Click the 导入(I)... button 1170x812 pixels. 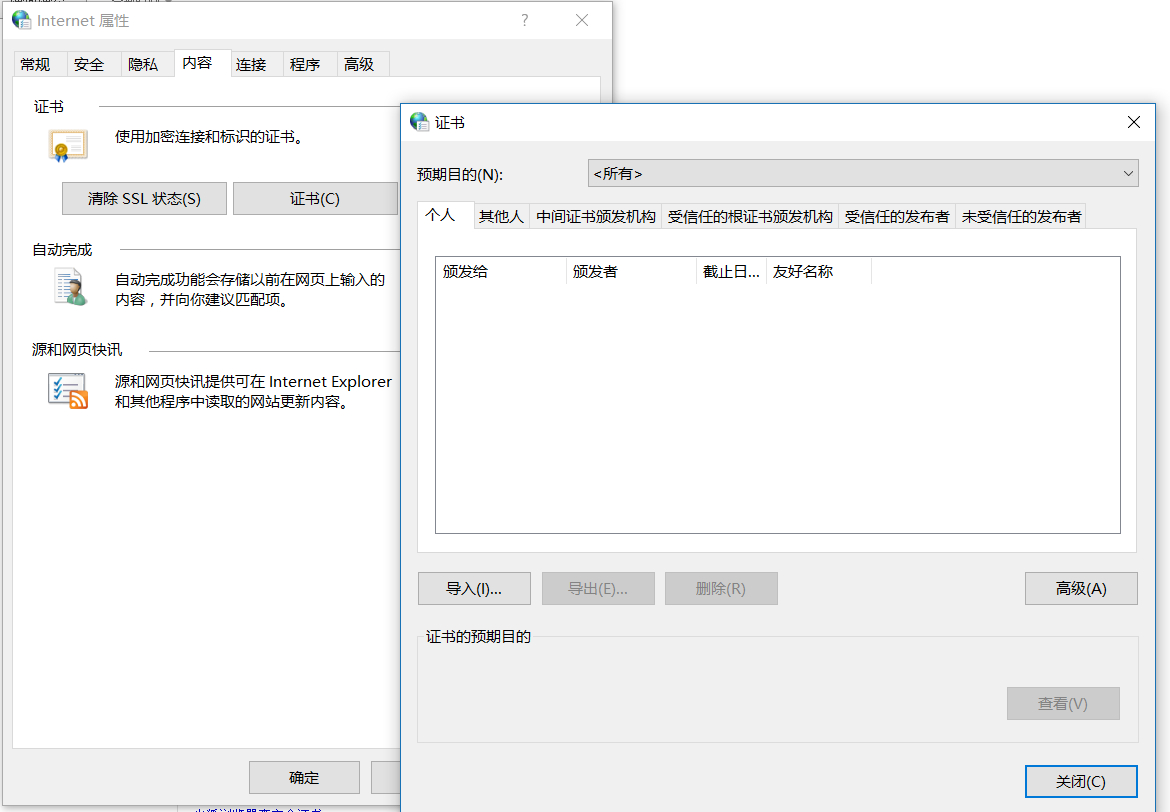475,589
